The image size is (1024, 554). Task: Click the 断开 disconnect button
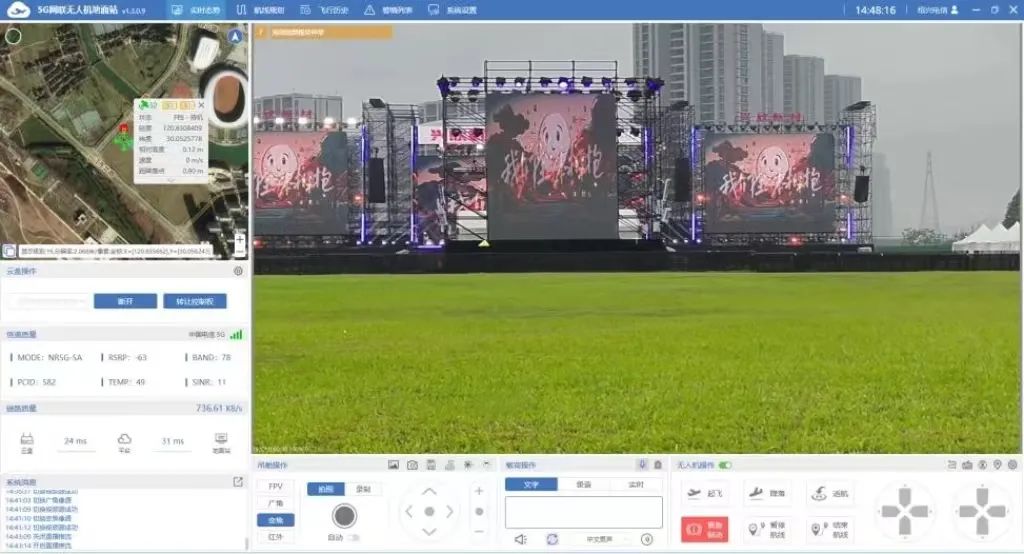(x=125, y=301)
